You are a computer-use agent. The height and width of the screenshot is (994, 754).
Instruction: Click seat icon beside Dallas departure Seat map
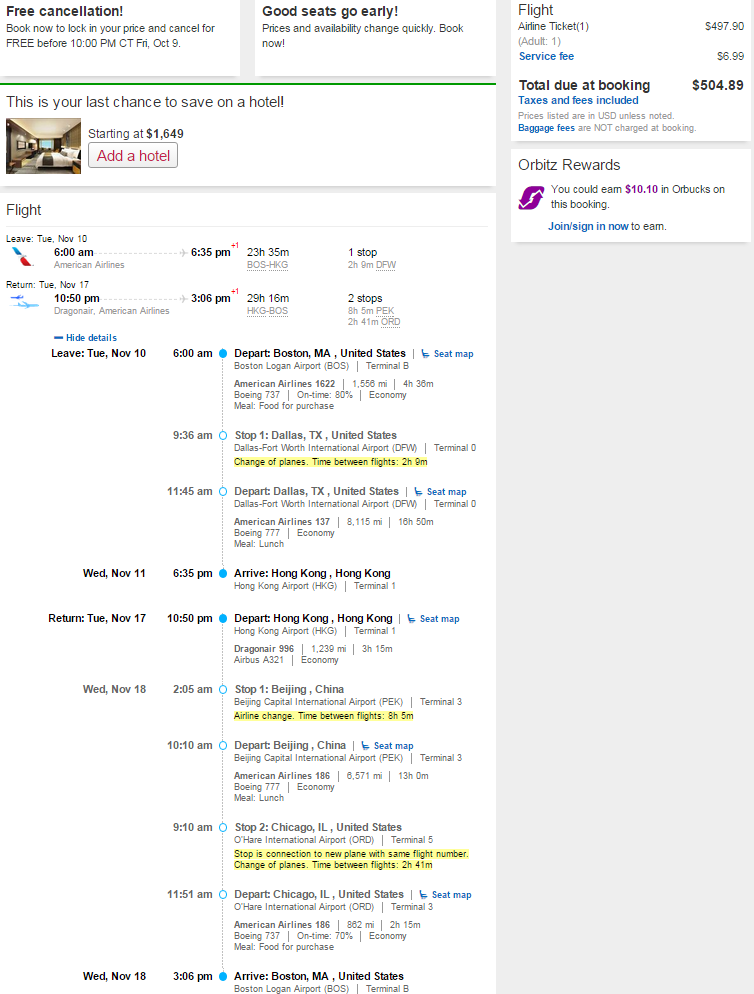[x=419, y=492]
